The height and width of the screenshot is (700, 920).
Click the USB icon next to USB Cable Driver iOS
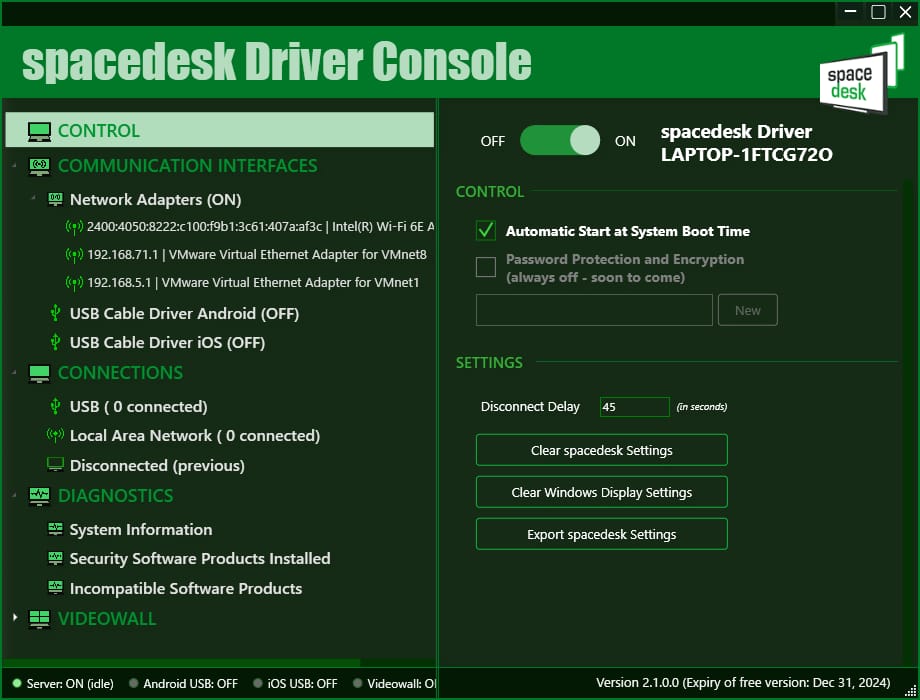point(55,343)
